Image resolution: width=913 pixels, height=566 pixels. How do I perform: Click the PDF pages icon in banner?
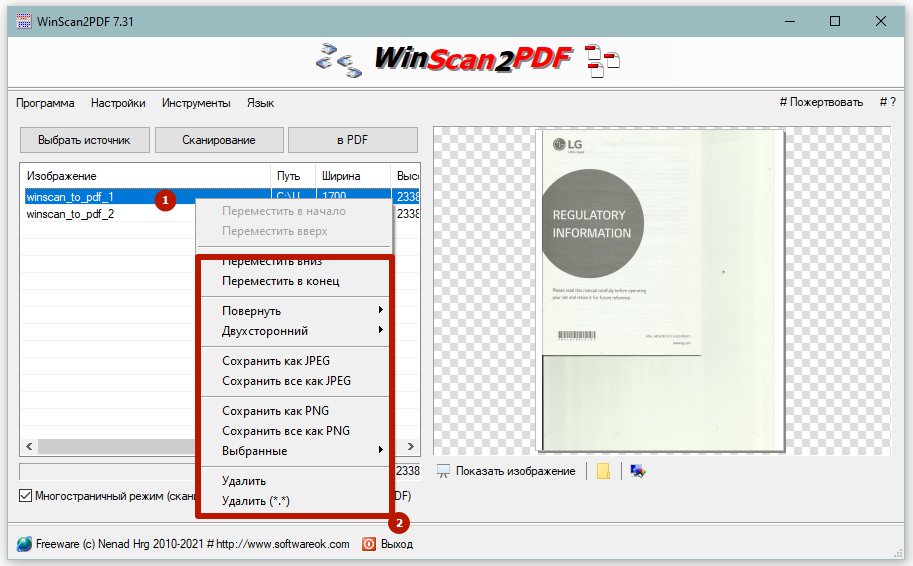pos(602,61)
